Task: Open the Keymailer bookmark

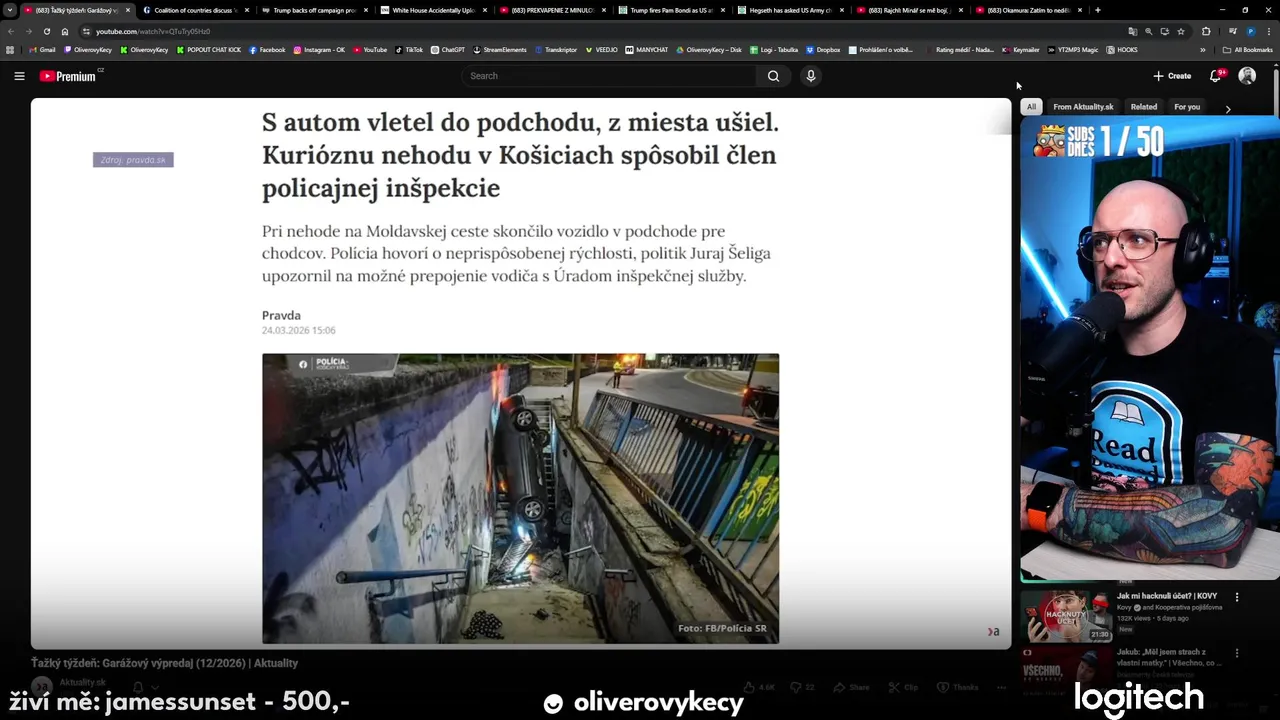Action: click(1021, 49)
